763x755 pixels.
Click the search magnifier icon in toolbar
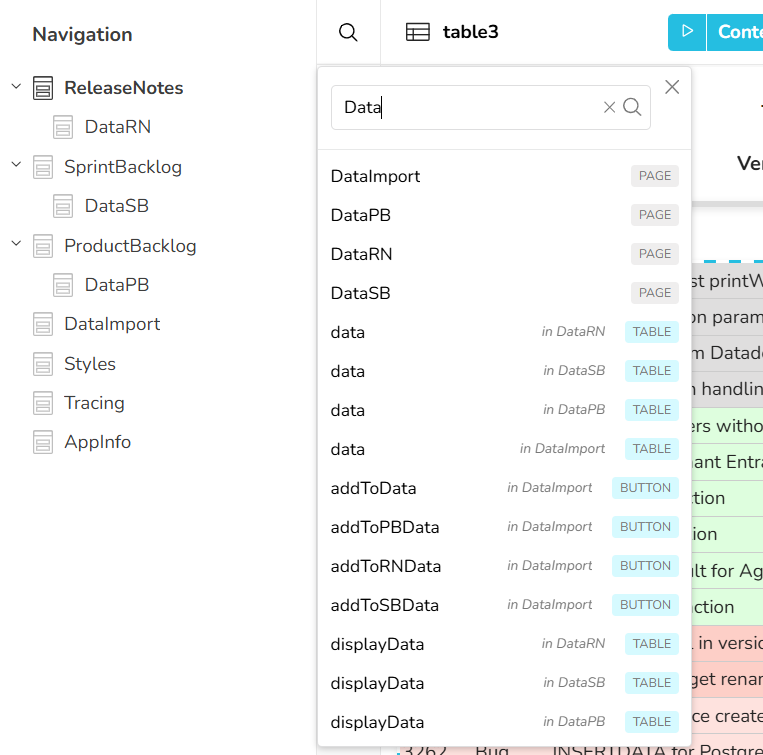pyautogui.click(x=348, y=32)
